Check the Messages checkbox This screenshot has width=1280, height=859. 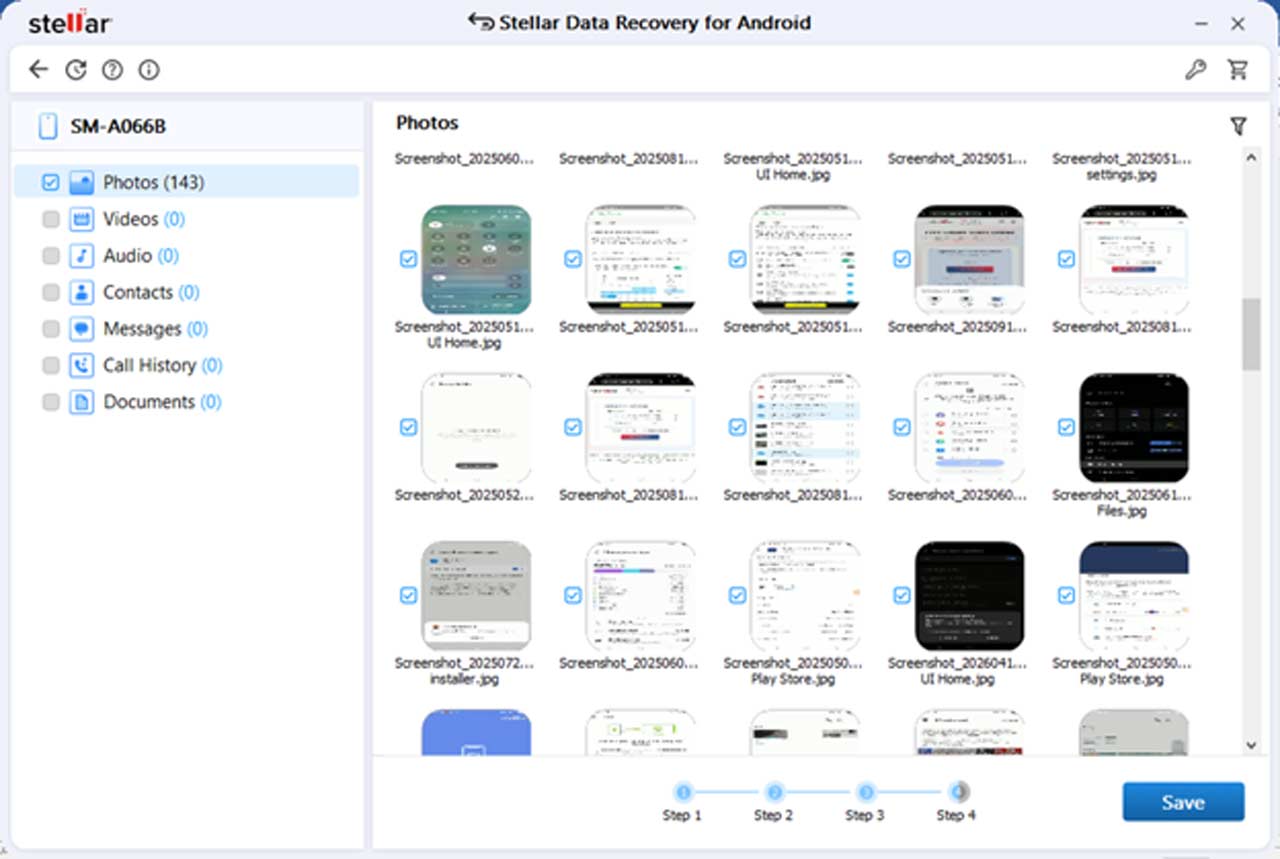[51, 329]
